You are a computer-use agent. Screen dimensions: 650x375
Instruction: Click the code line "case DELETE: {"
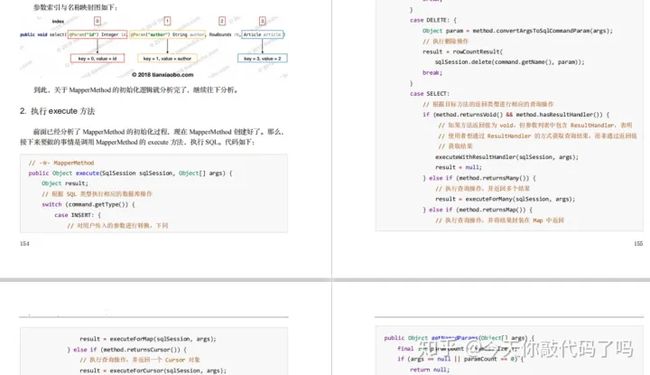[x=433, y=20]
